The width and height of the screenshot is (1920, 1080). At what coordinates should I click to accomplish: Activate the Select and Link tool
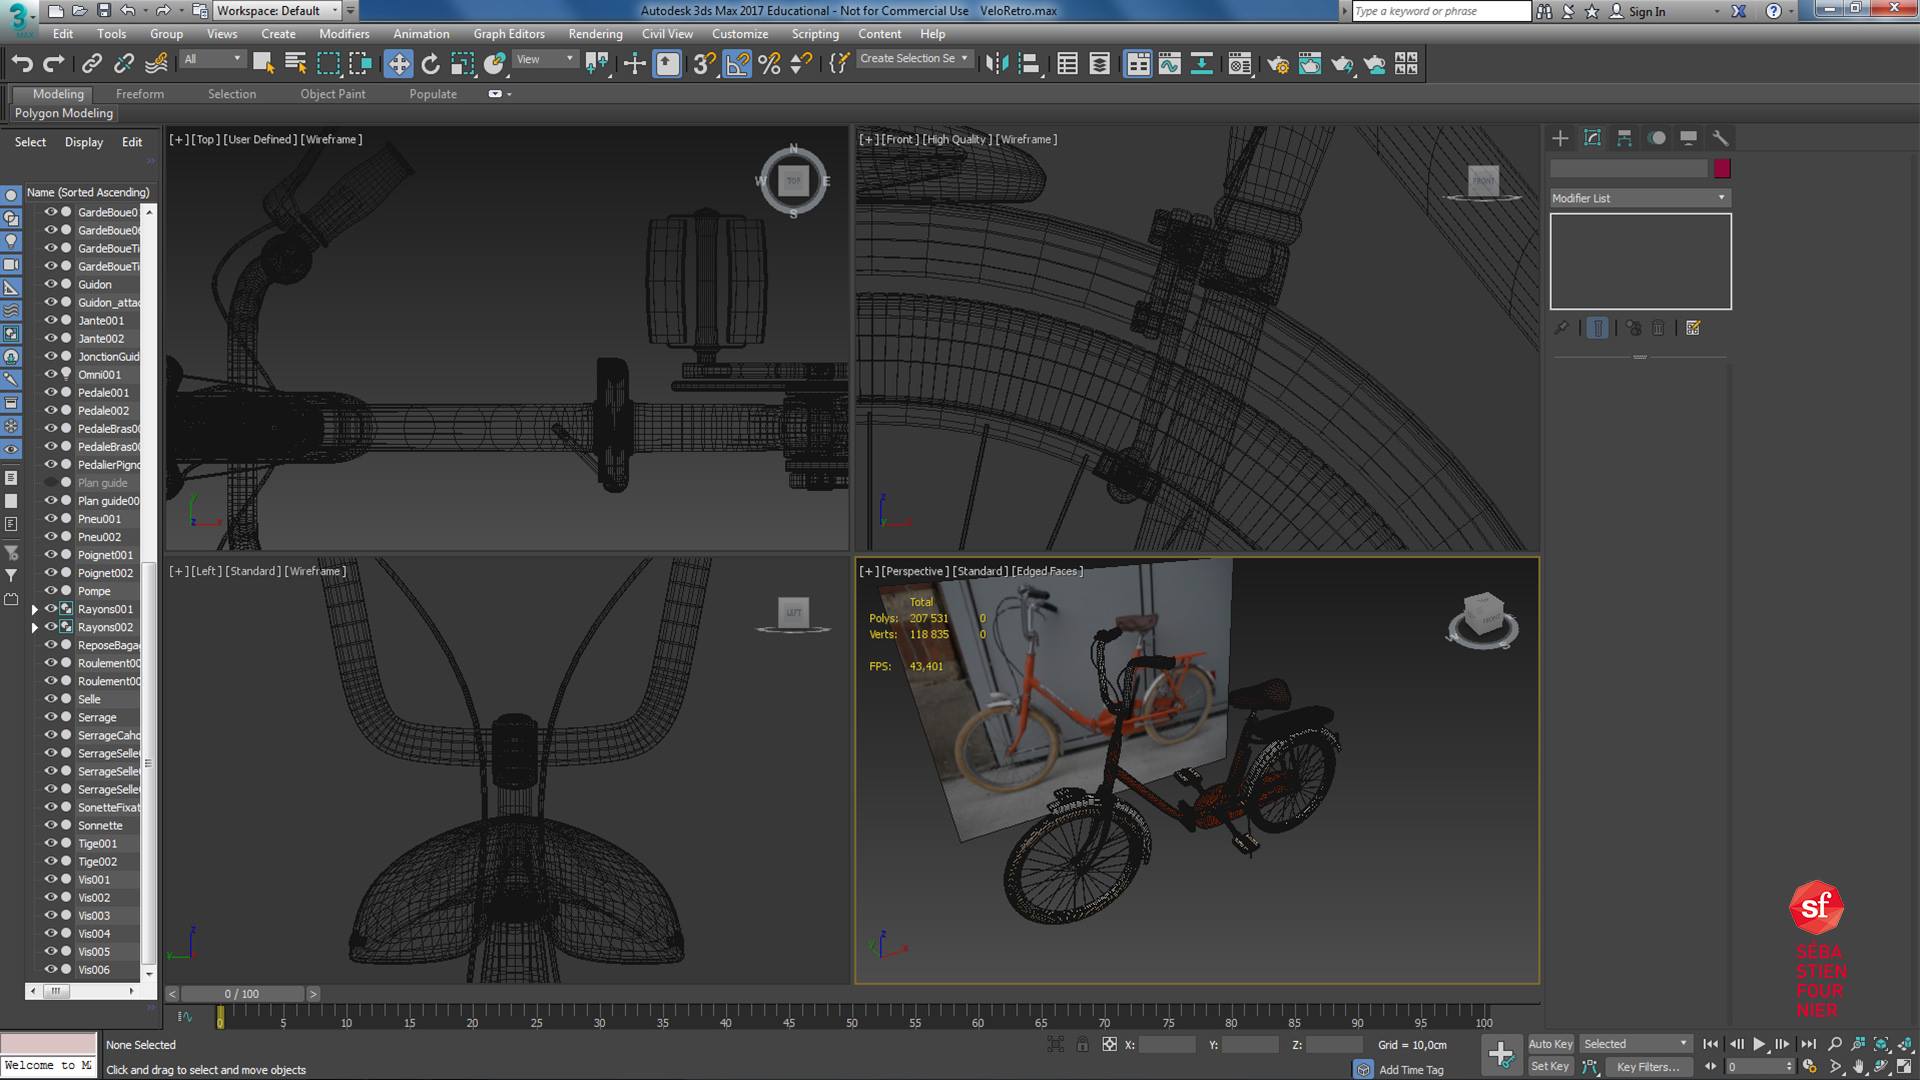91,64
